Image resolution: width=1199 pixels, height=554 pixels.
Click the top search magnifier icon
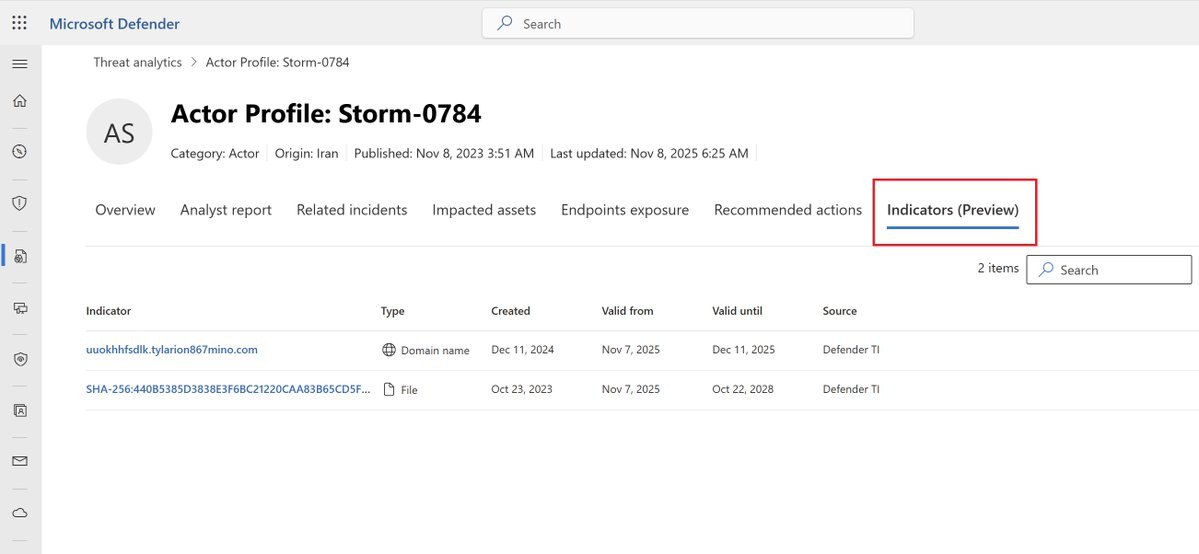(505, 23)
